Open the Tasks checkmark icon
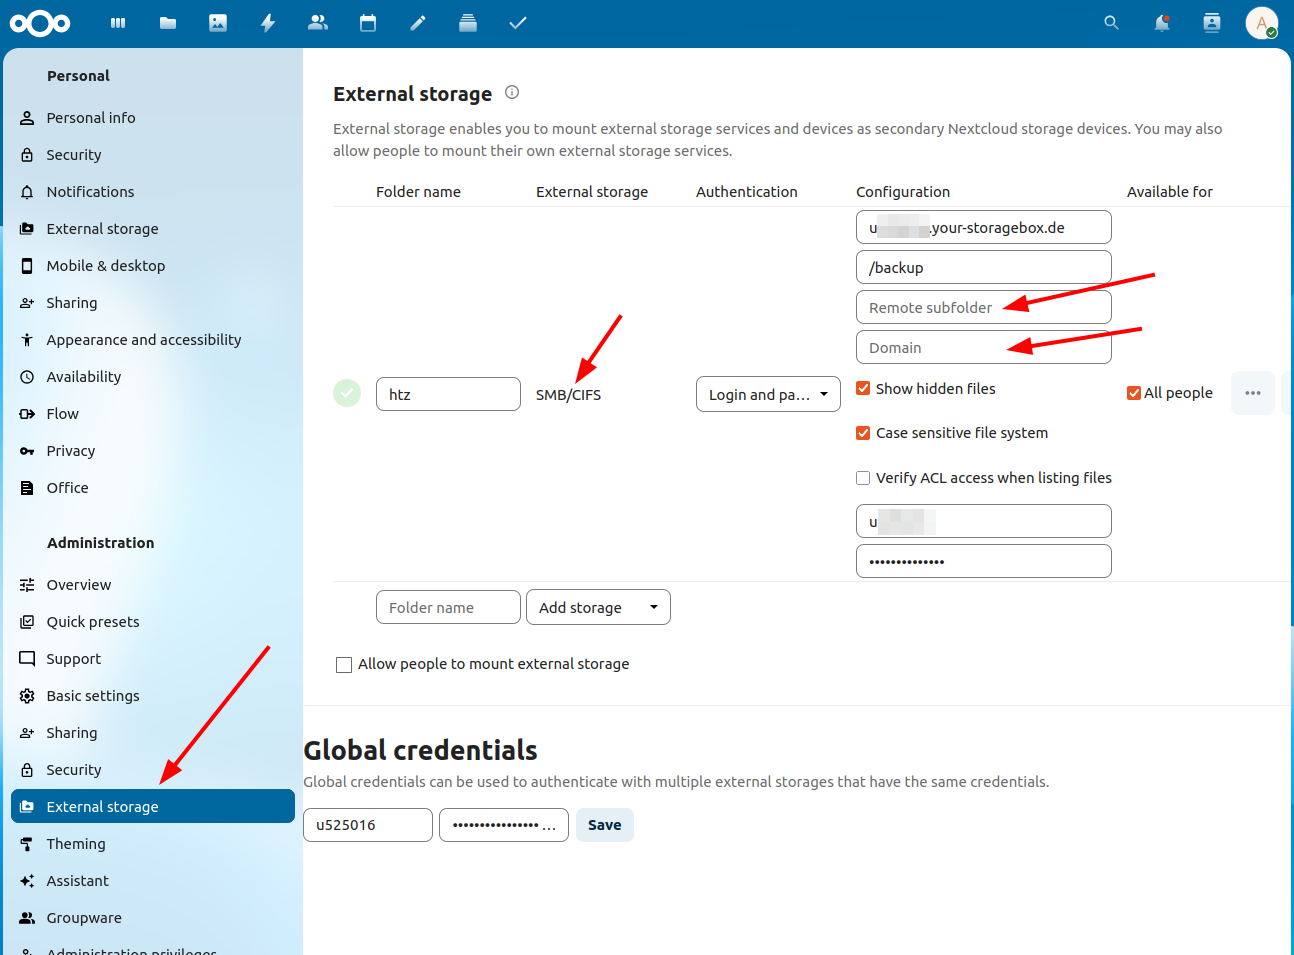Image resolution: width=1294 pixels, height=955 pixels. click(x=517, y=23)
